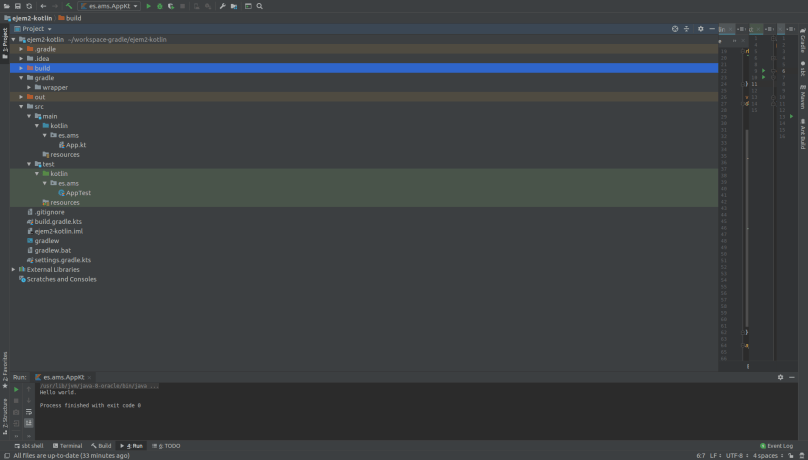
Task: Select build.gradle.kts file in project tree
Action: pos(58,222)
